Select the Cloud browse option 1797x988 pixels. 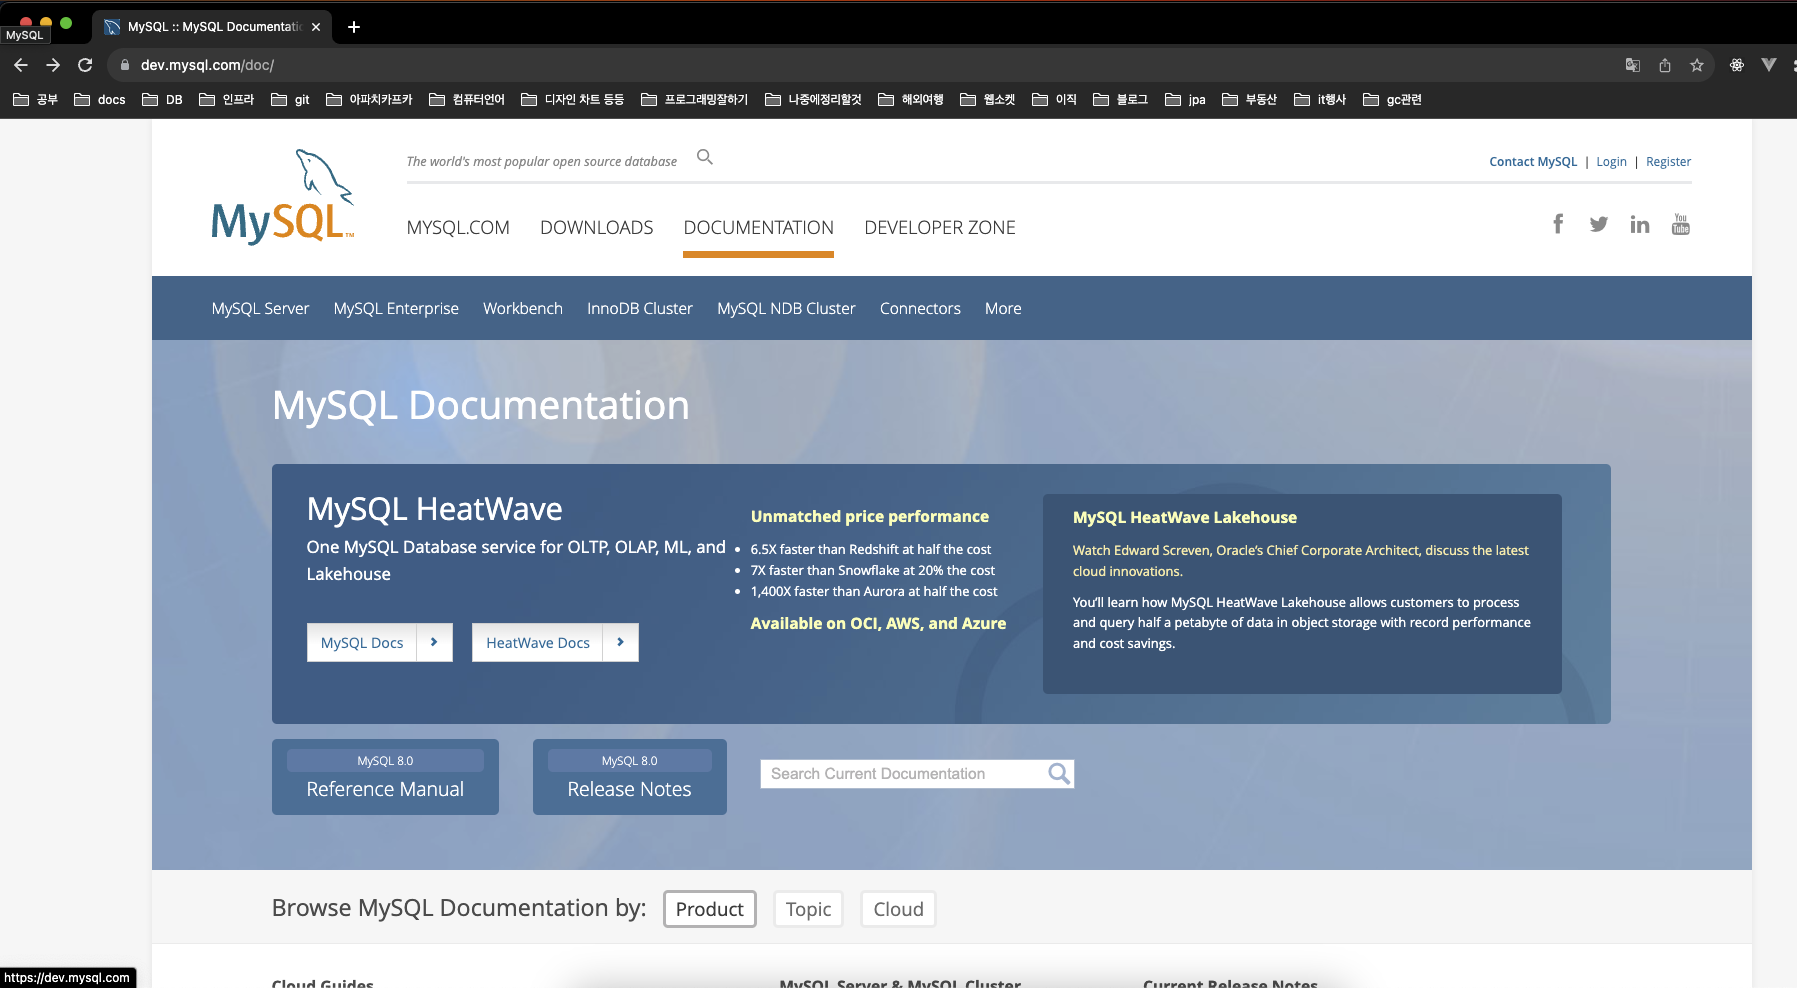898,909
